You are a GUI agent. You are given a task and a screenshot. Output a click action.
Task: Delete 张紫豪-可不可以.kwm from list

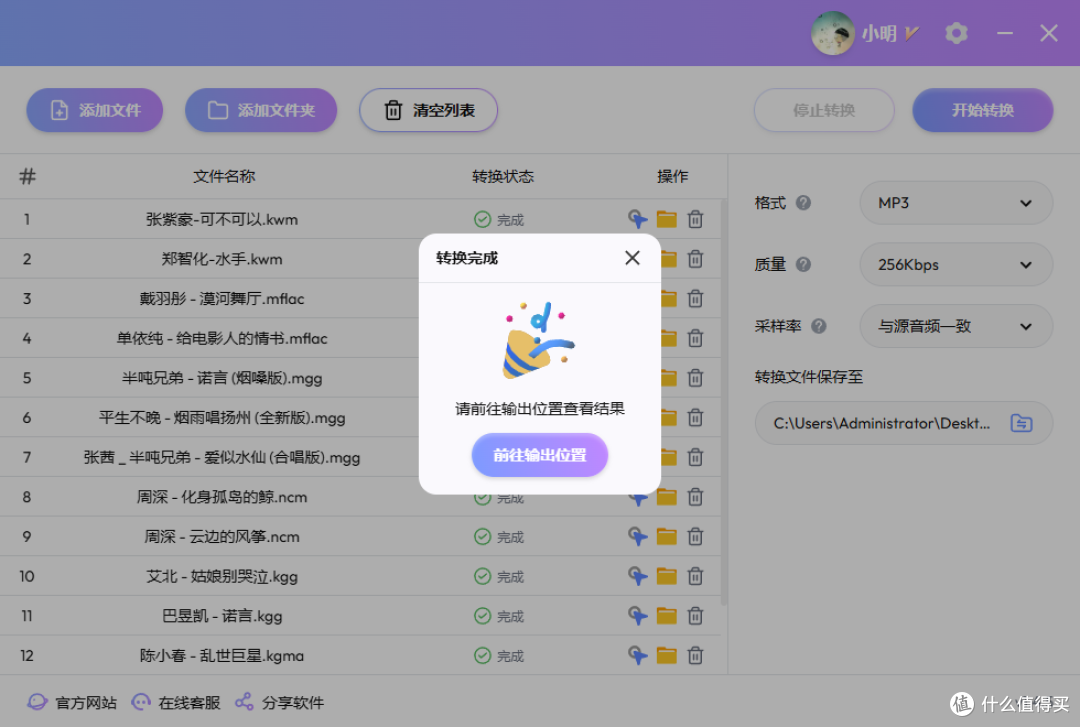click(695, 219)
